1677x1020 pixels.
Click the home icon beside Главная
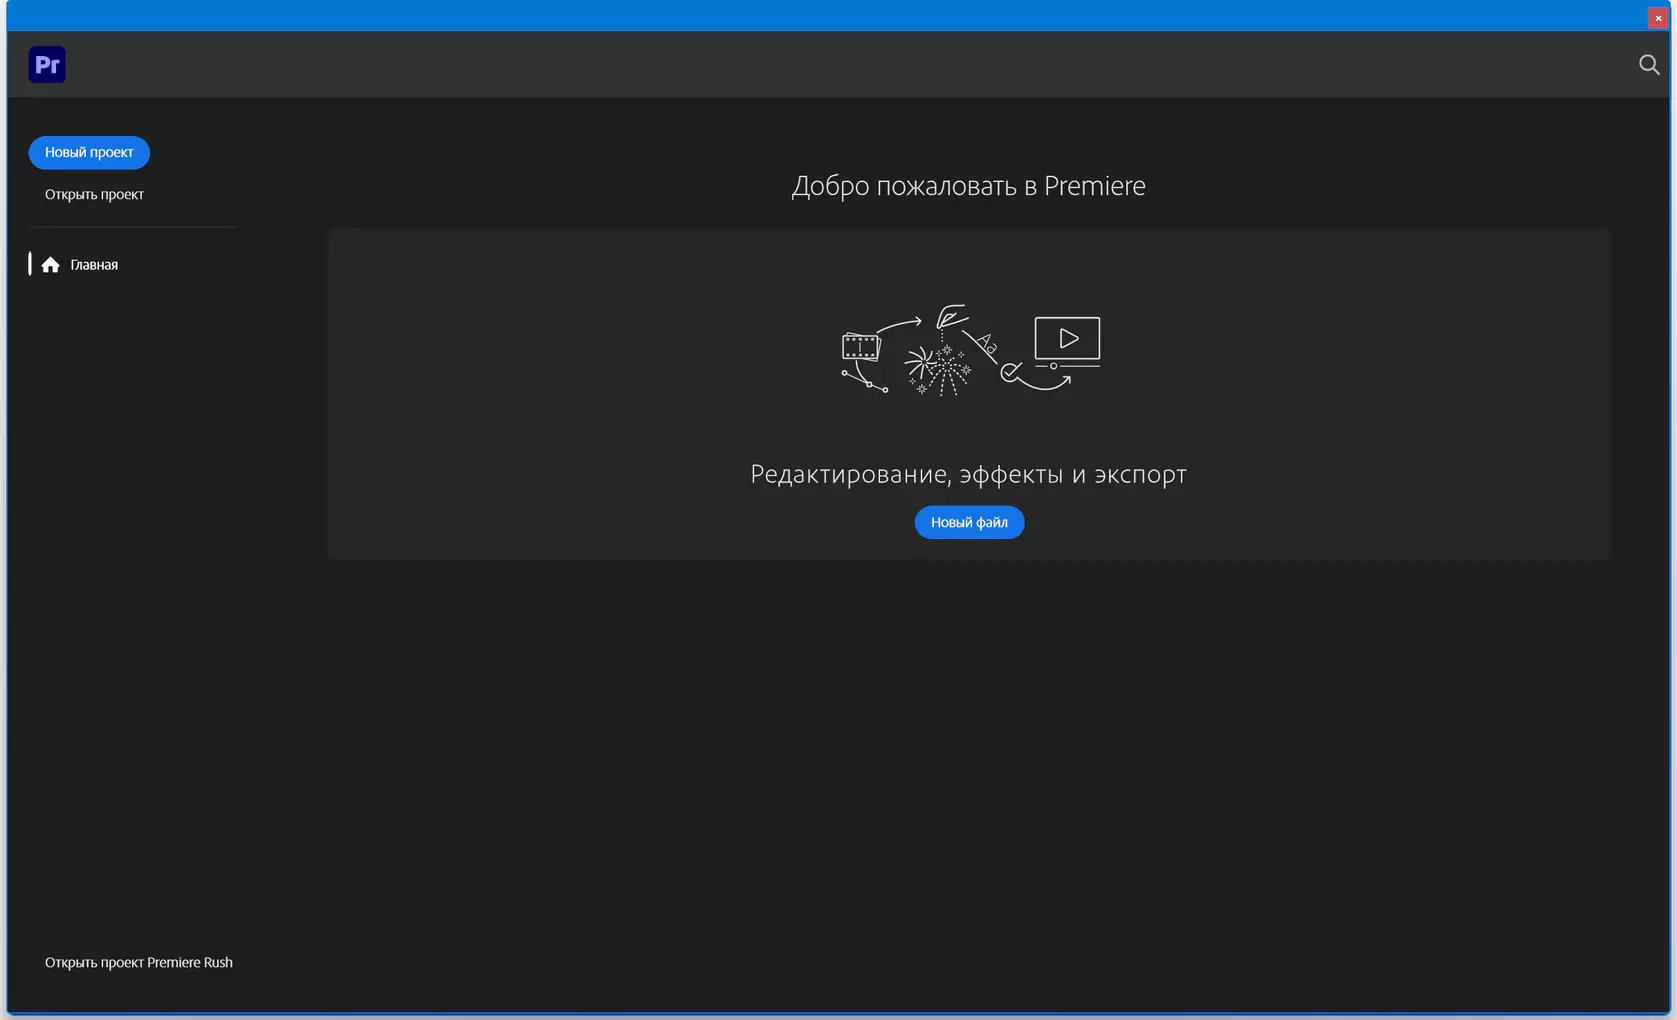[51, 265]
